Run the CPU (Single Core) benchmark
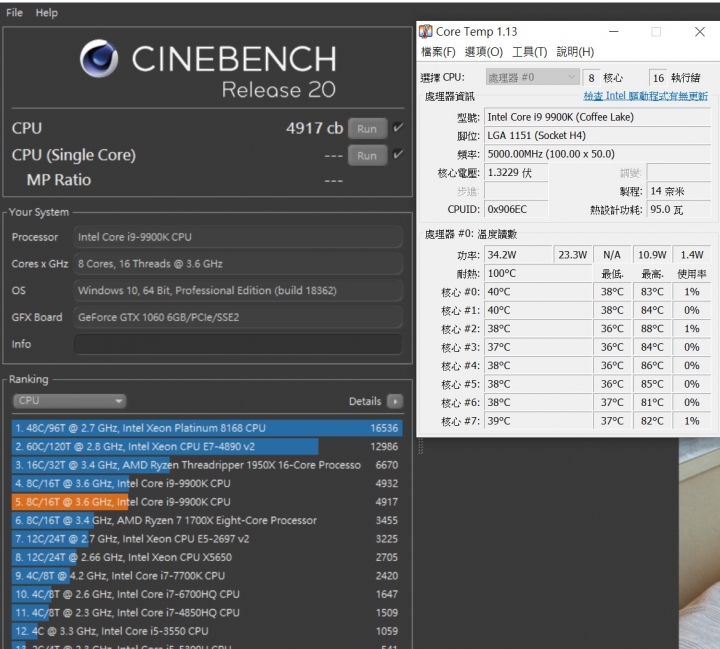This screenshot has height=649, width=720. (x=367, y=156)
